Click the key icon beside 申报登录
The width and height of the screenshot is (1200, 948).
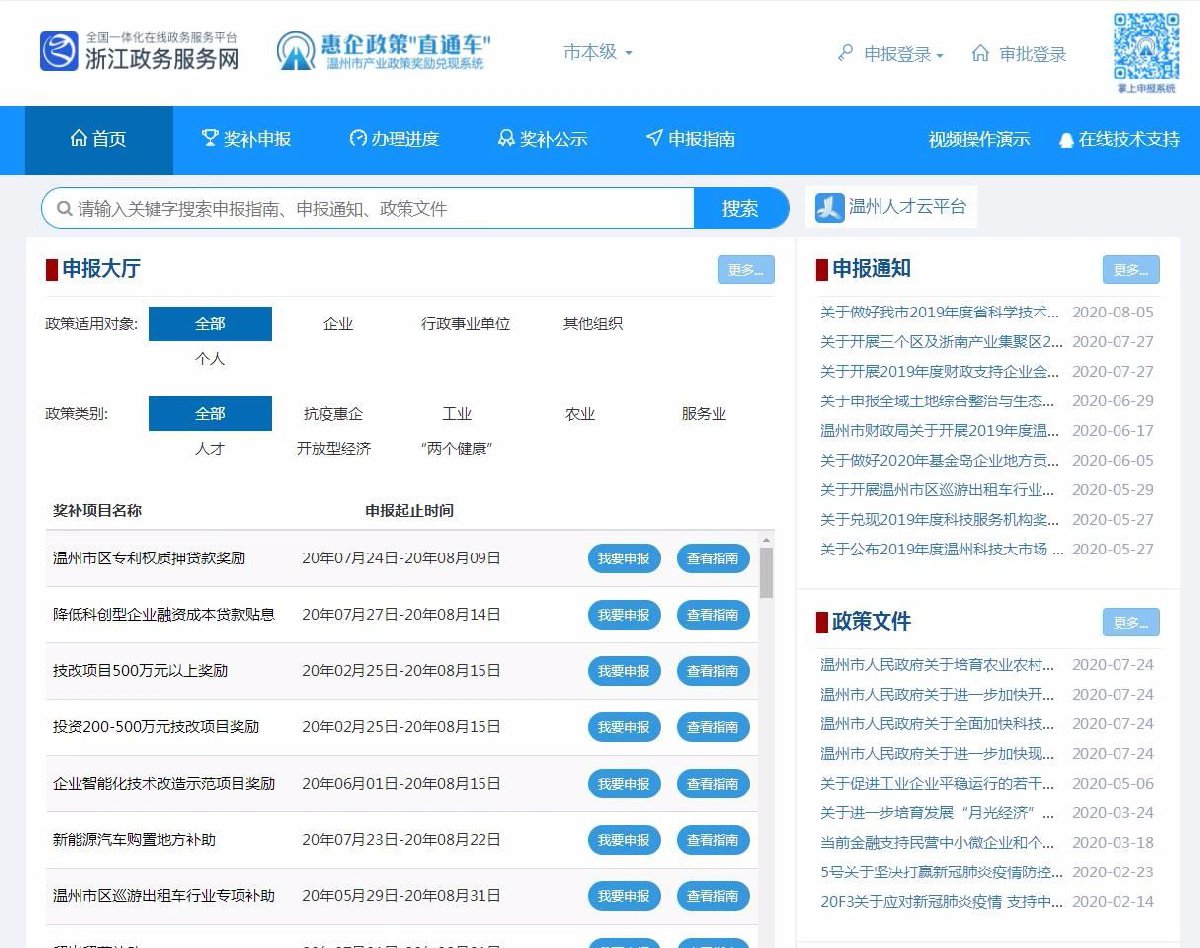pyautogui.click(x=846, y=53)
